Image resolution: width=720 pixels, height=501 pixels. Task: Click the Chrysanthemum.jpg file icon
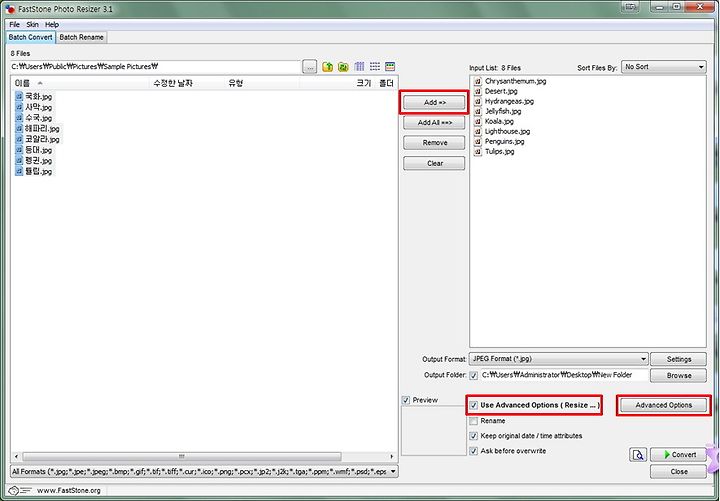tap(478, 81)
